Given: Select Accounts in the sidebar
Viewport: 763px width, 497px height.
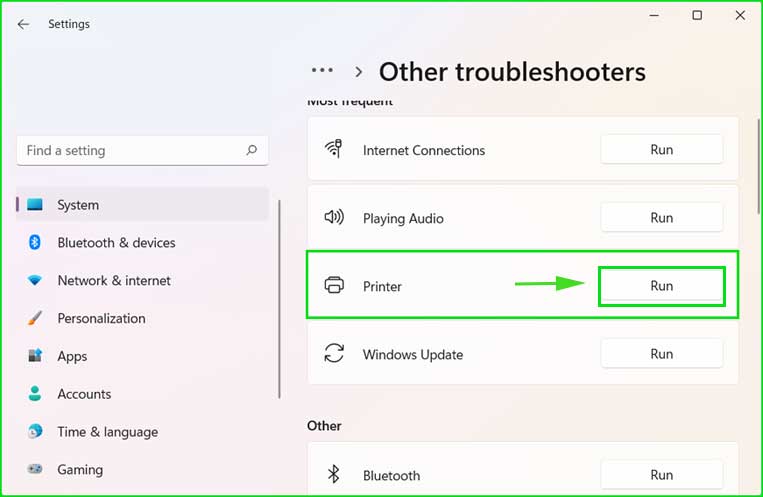Looking at the screenshot, I should point(143,394).
